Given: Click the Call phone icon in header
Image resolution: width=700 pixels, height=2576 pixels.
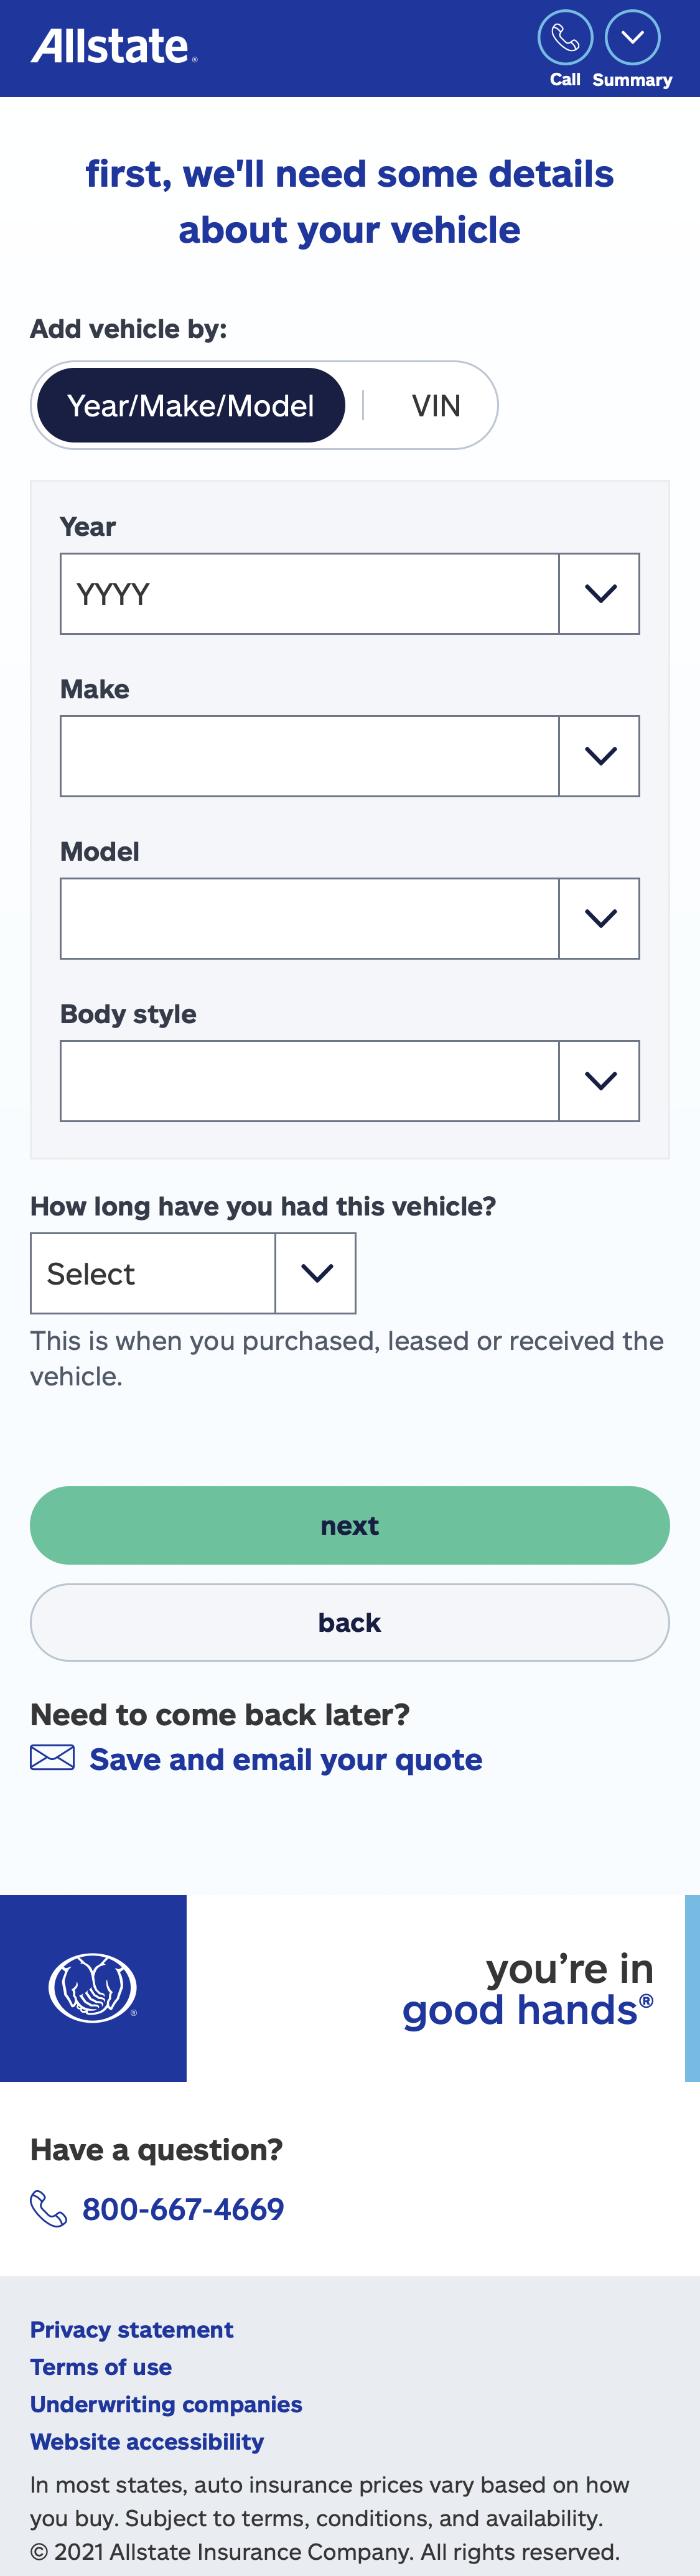Looking at the screenshot, I should (566, 38).
